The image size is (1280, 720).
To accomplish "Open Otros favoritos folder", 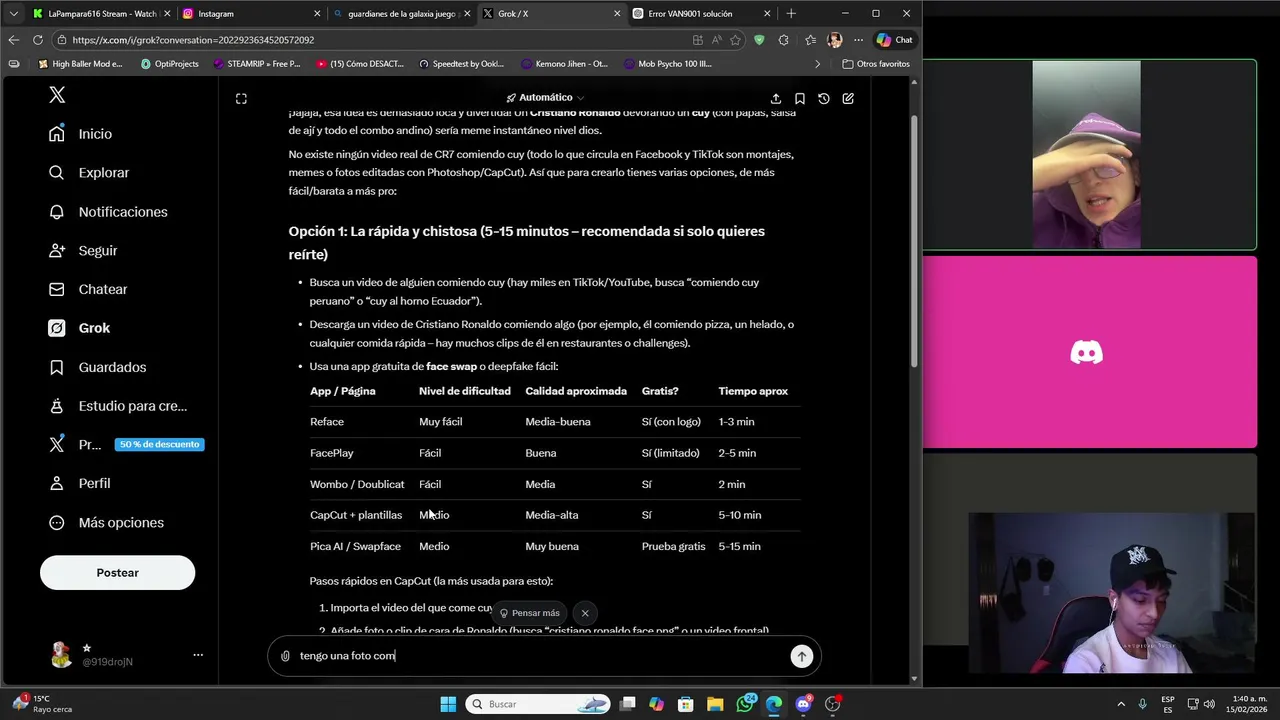I will pyautogui.click(x=876, y=64).
